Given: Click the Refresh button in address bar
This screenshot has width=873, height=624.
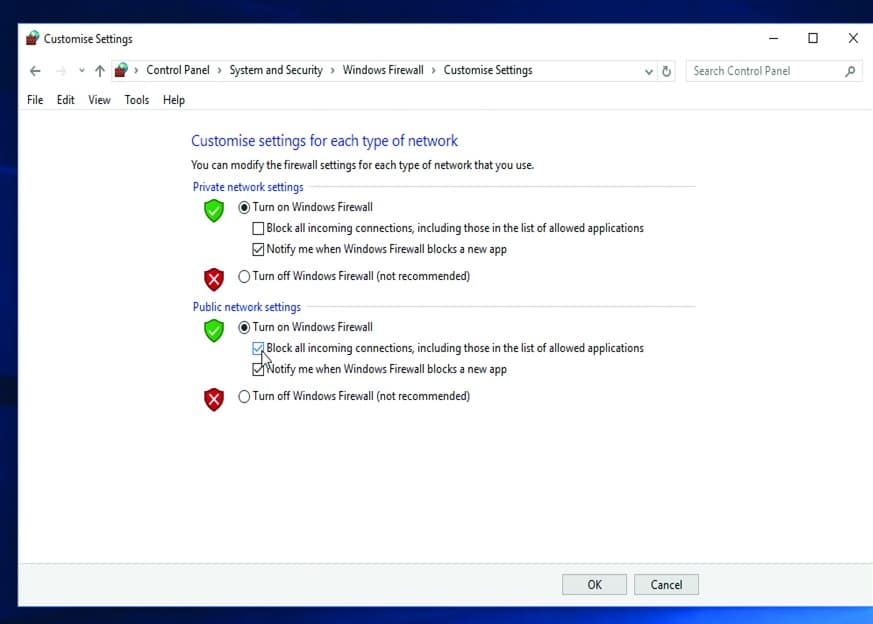Looking at the screenshot, I should (668, 71).
